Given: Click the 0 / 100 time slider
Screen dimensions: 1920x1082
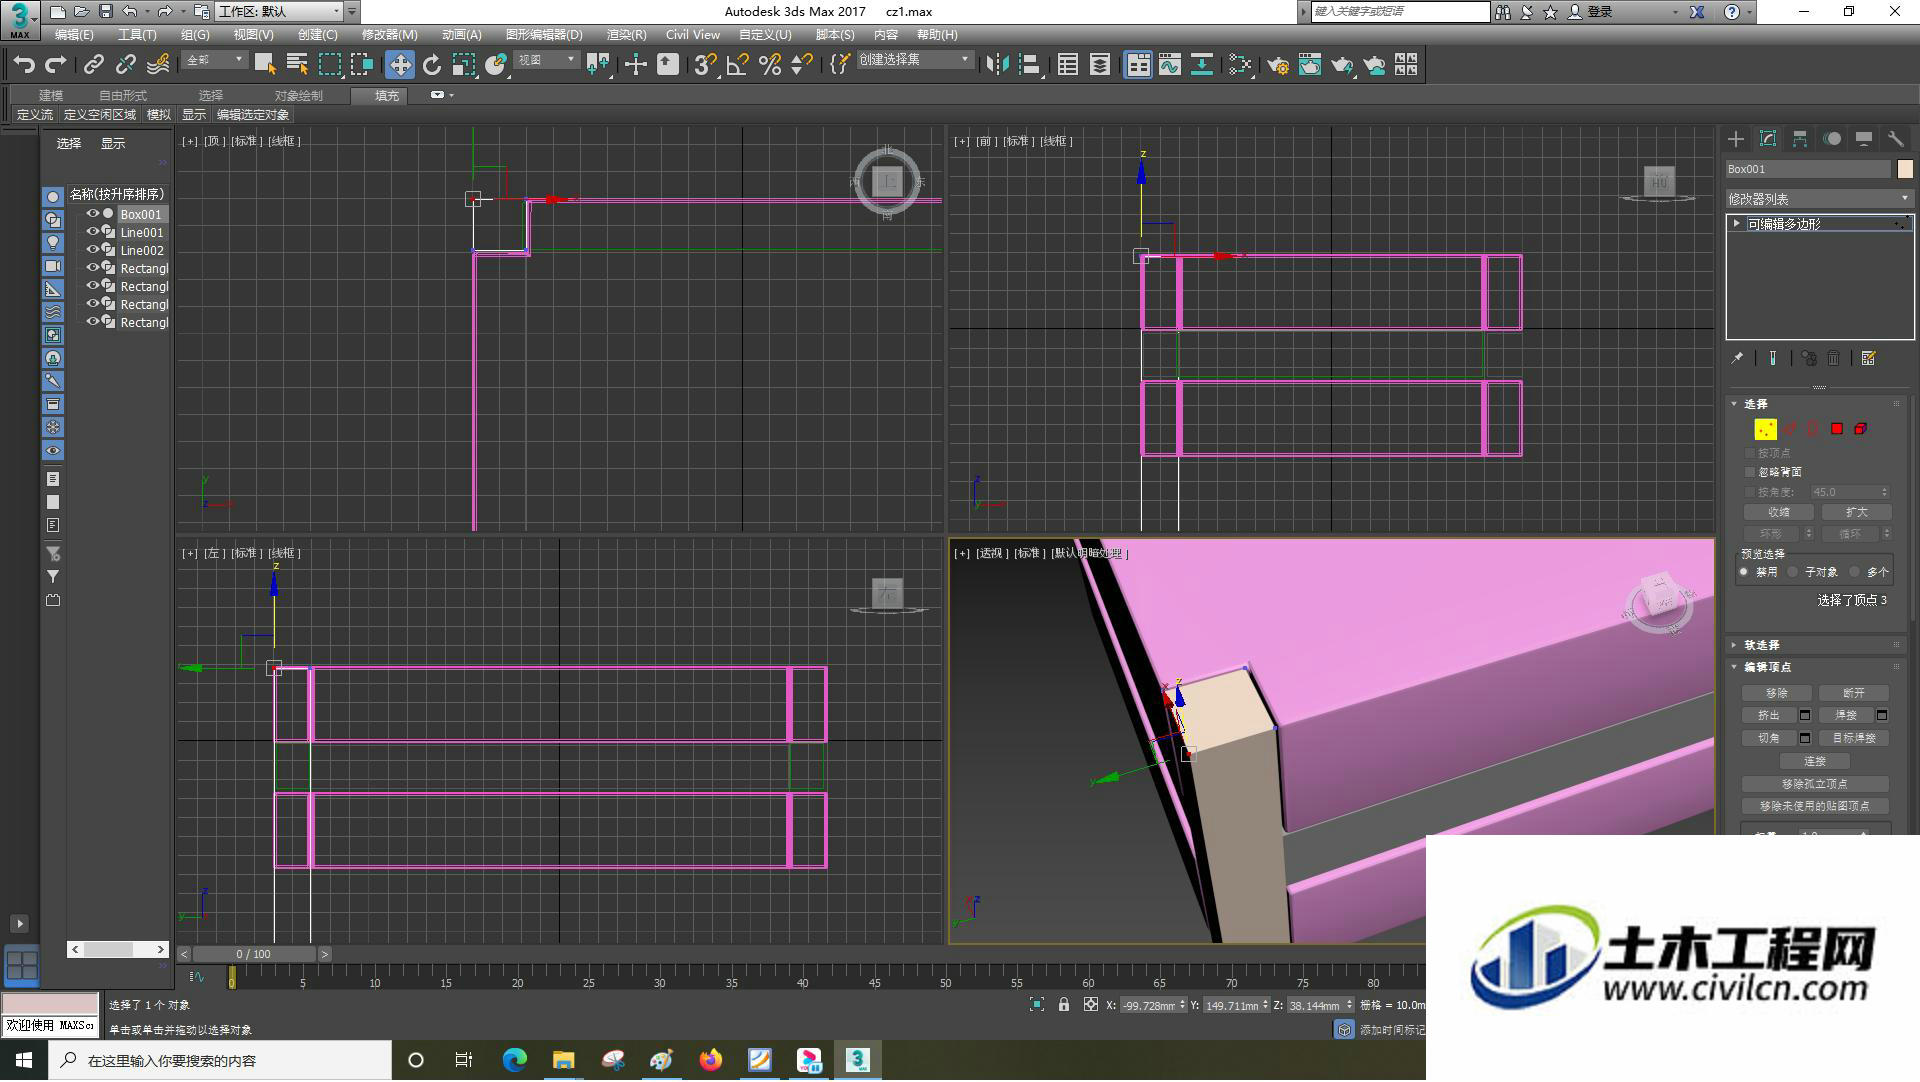Looking at the screenshot, I should (254, 955).
